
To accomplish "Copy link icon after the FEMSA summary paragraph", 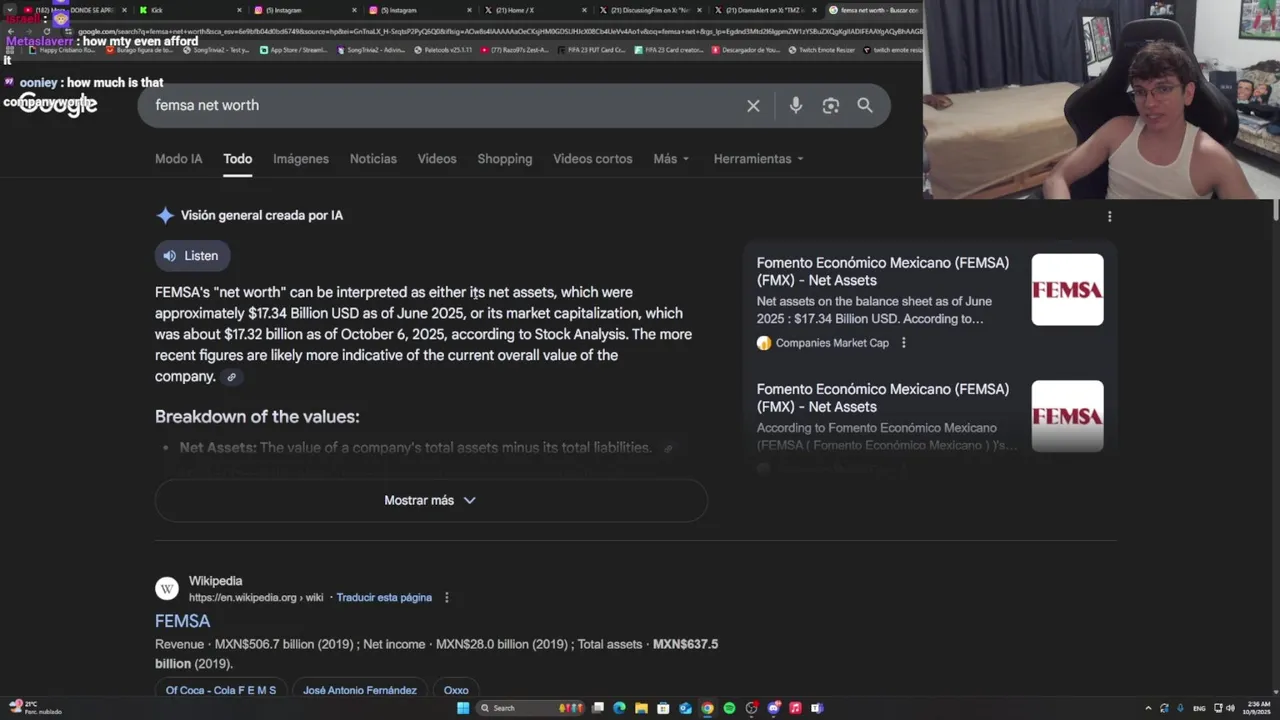I will tap(231, 377).
